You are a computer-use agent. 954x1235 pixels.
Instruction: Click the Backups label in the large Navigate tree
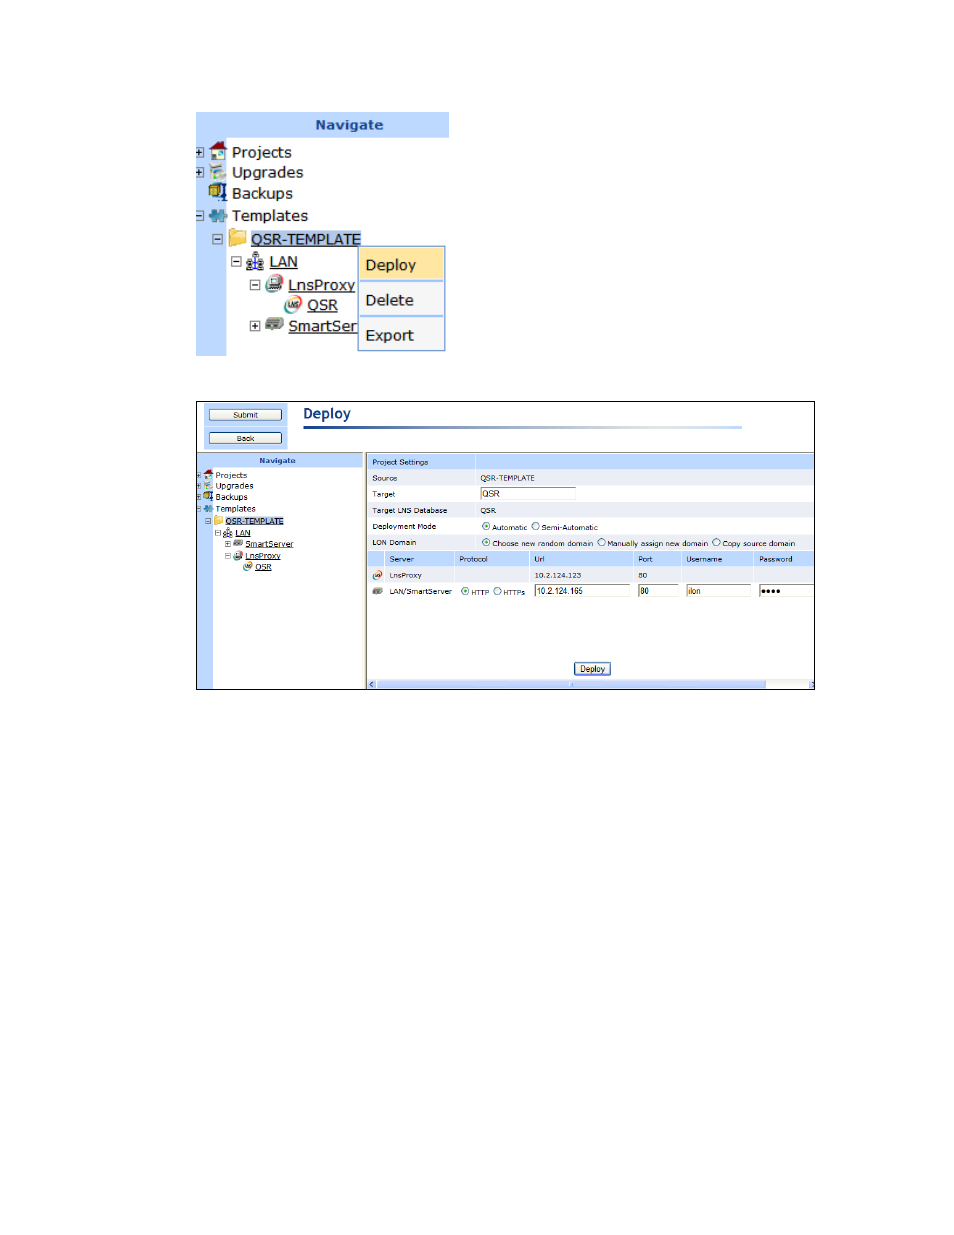[x=262, y=193]
